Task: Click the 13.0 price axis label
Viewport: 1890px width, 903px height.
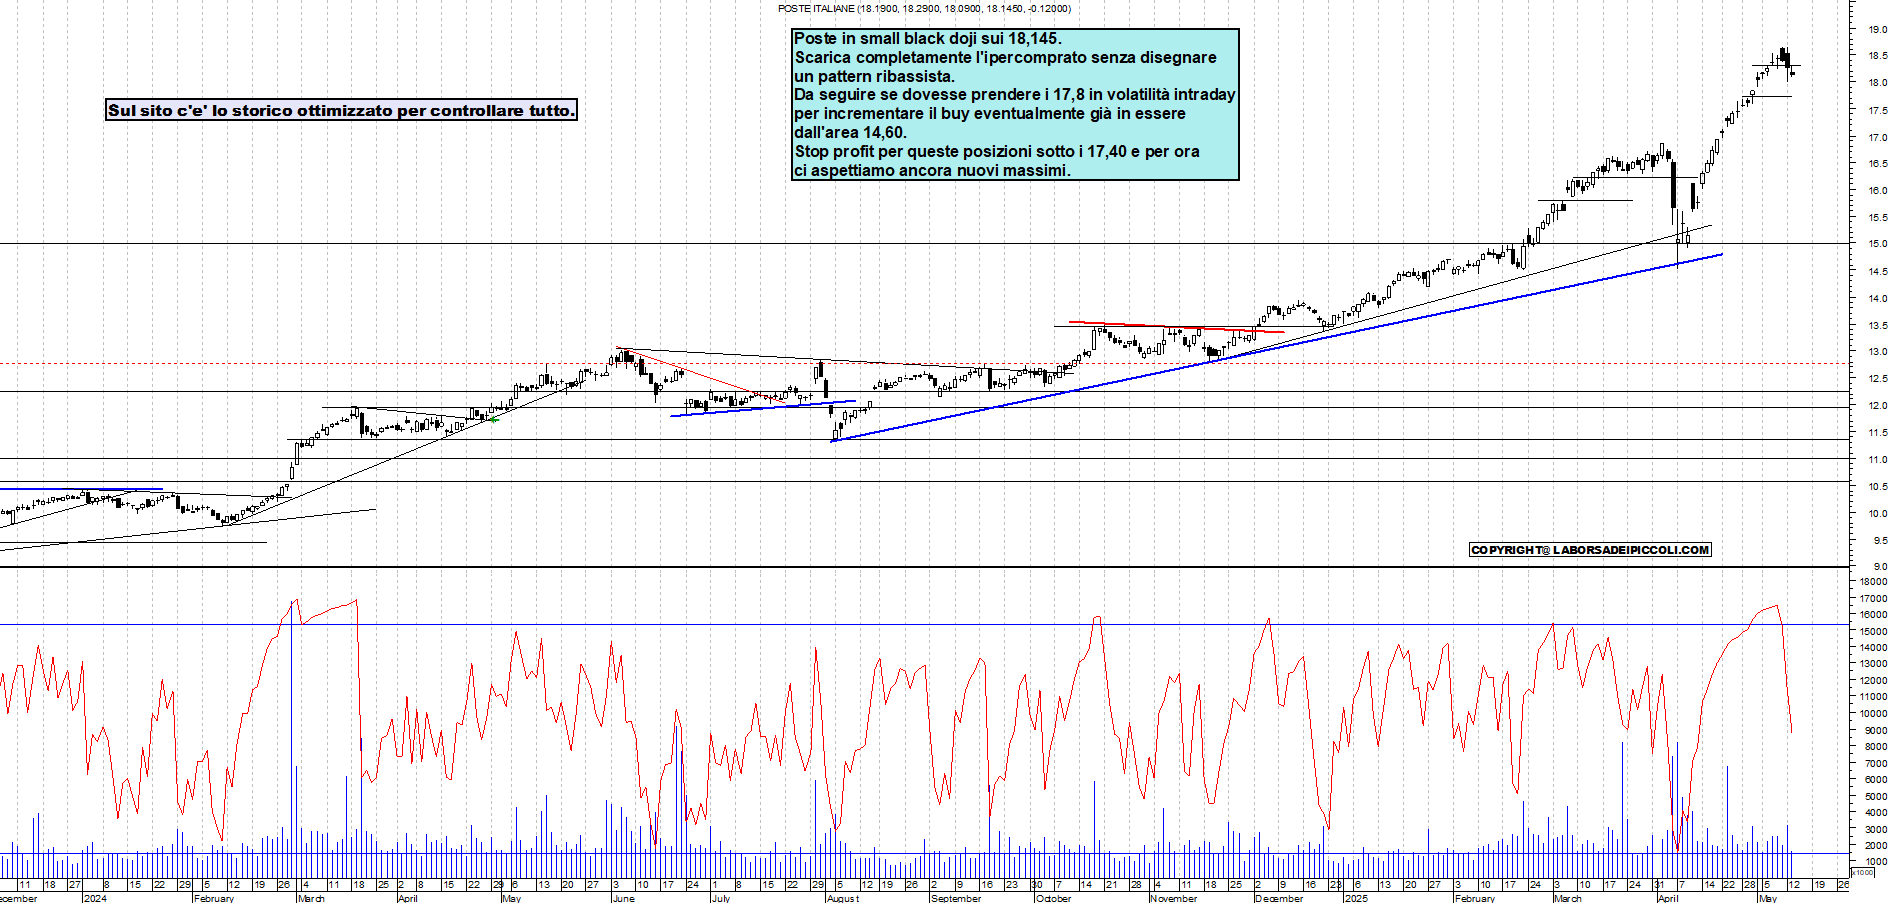Action: point(1877,351)
